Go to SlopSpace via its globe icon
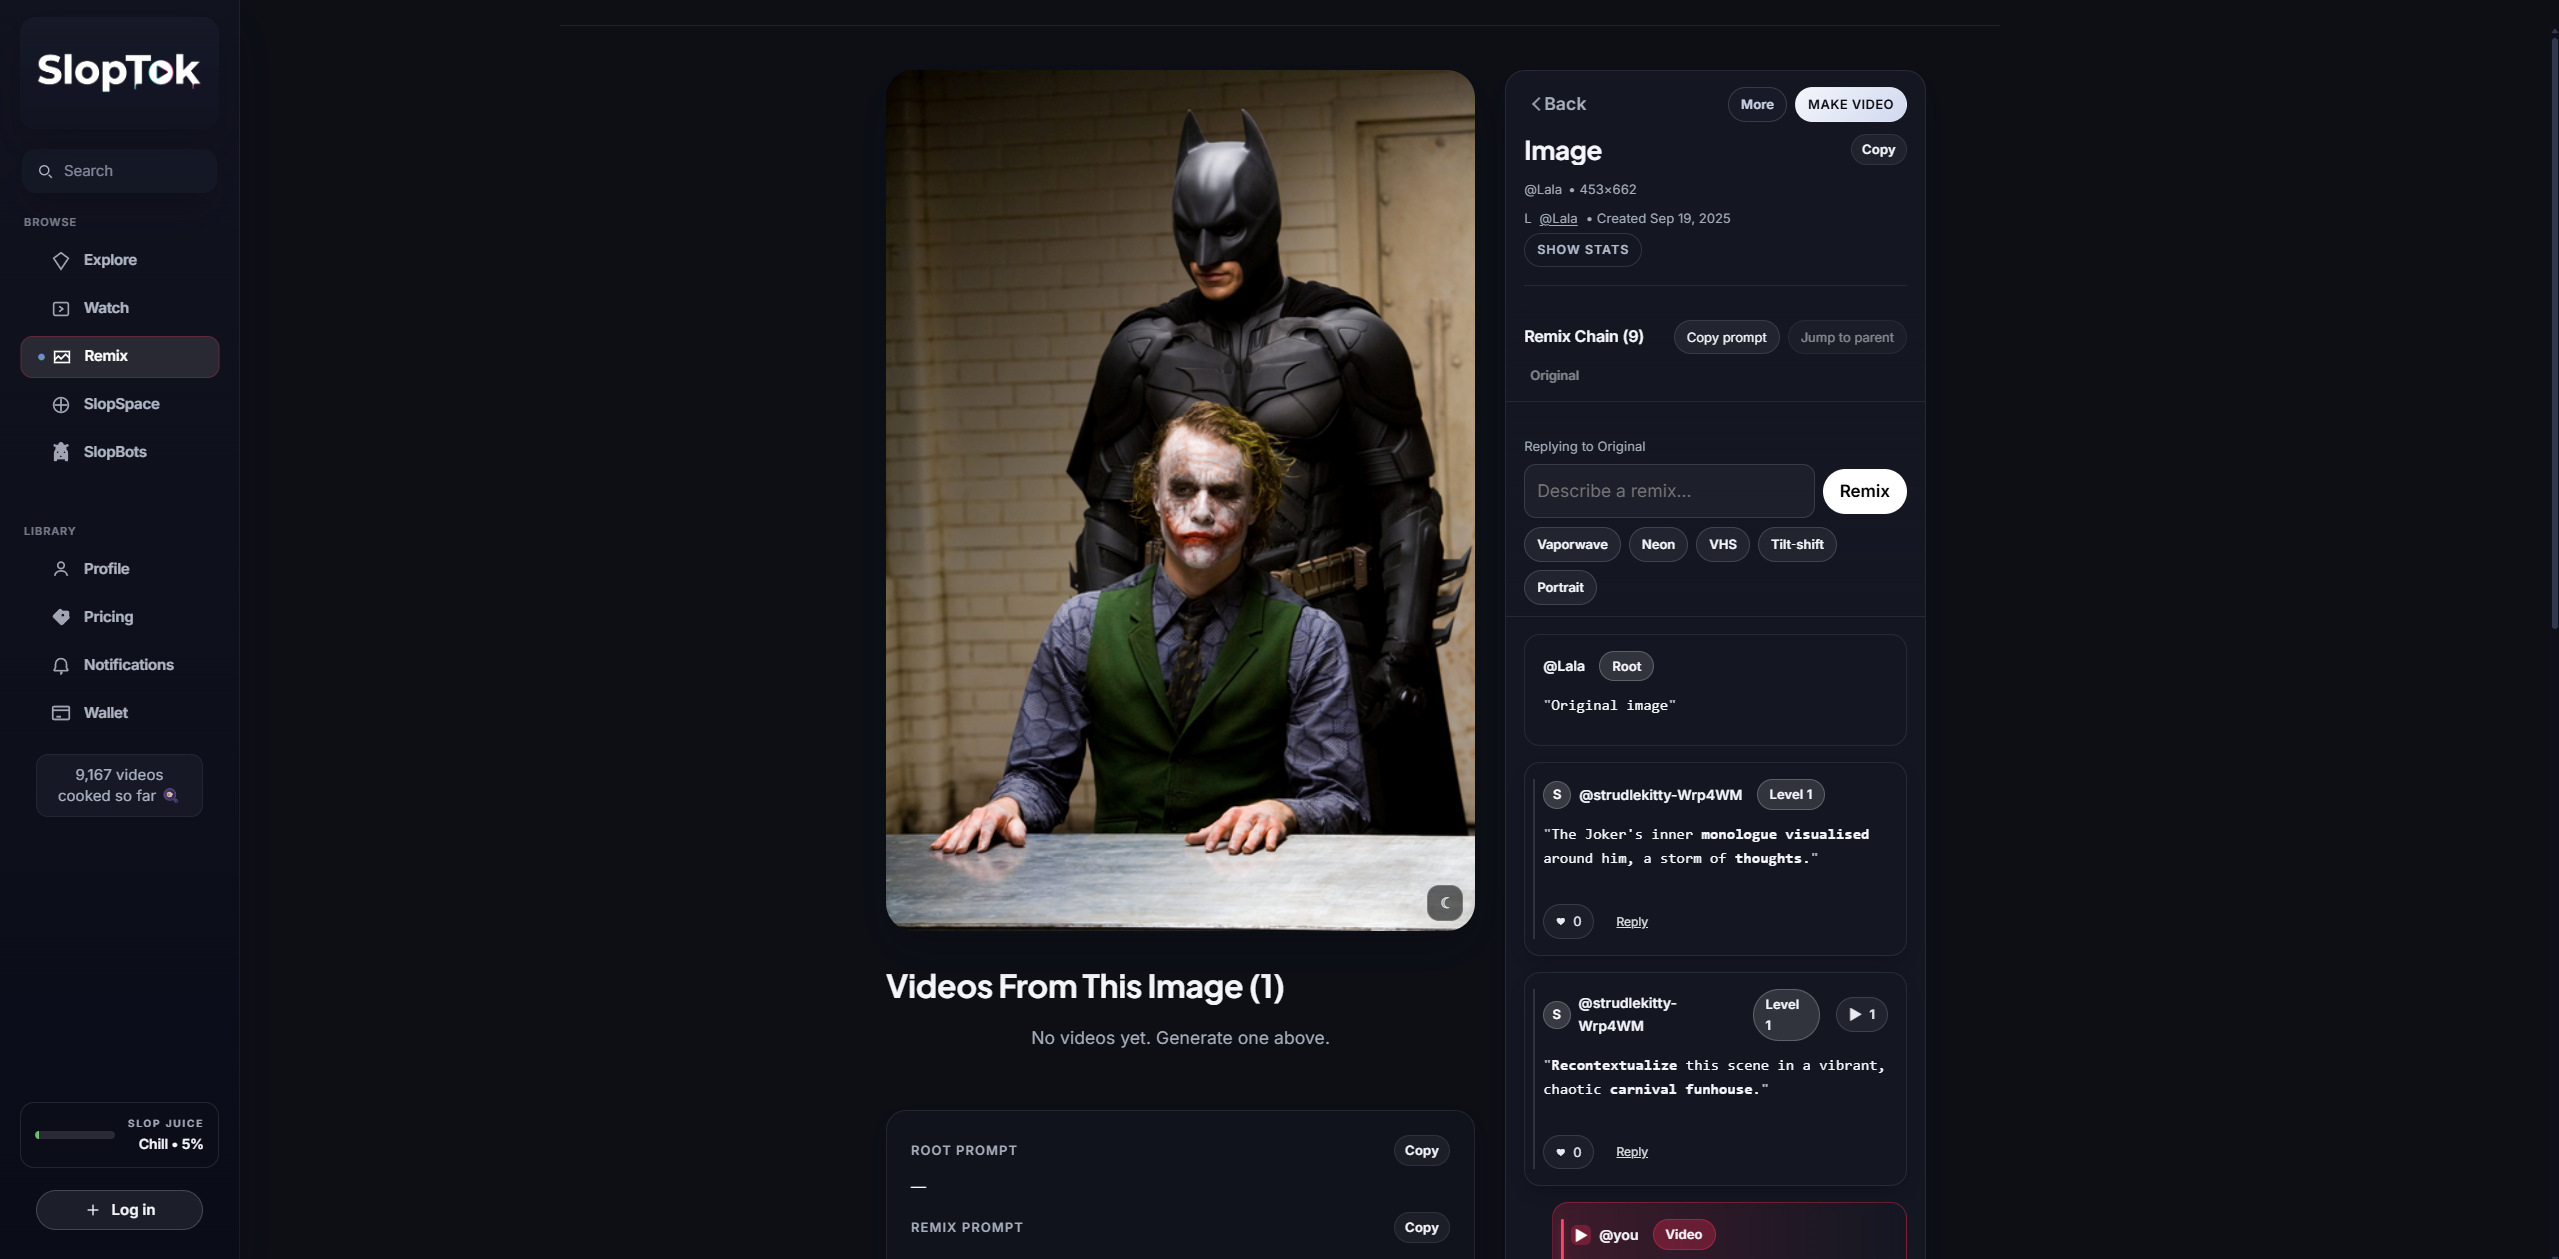 [x=61, y=404]
